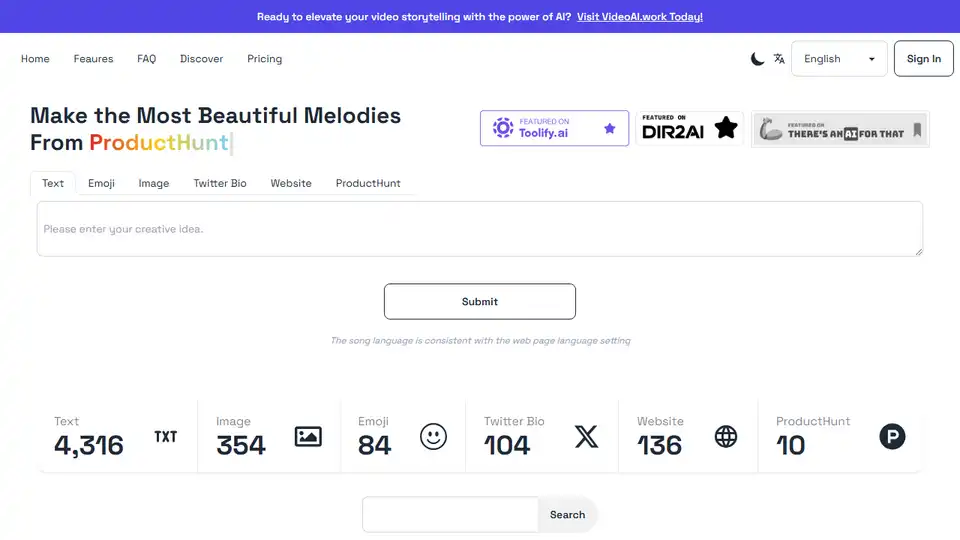Screen dimensions: 960x540
Task: Select the ProductHunt tab
Action: [368, 183]
